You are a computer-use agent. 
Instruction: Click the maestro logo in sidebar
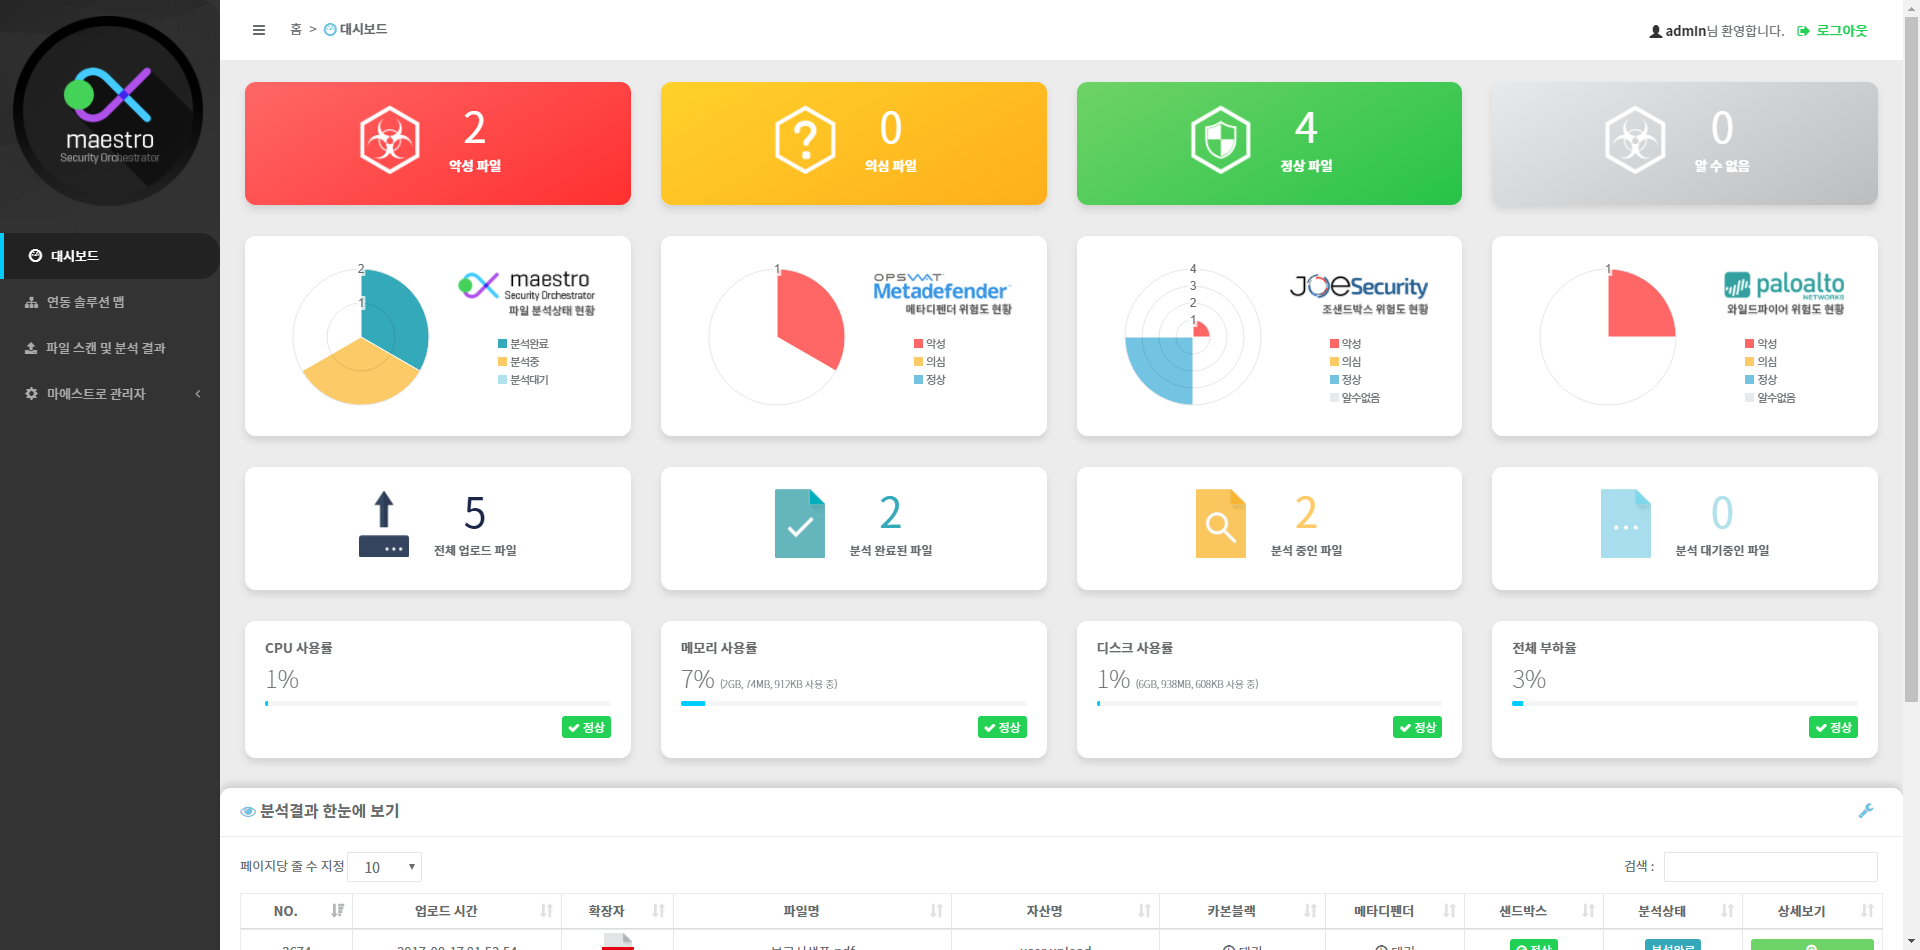pyautogui.click(x=109, y=112)
